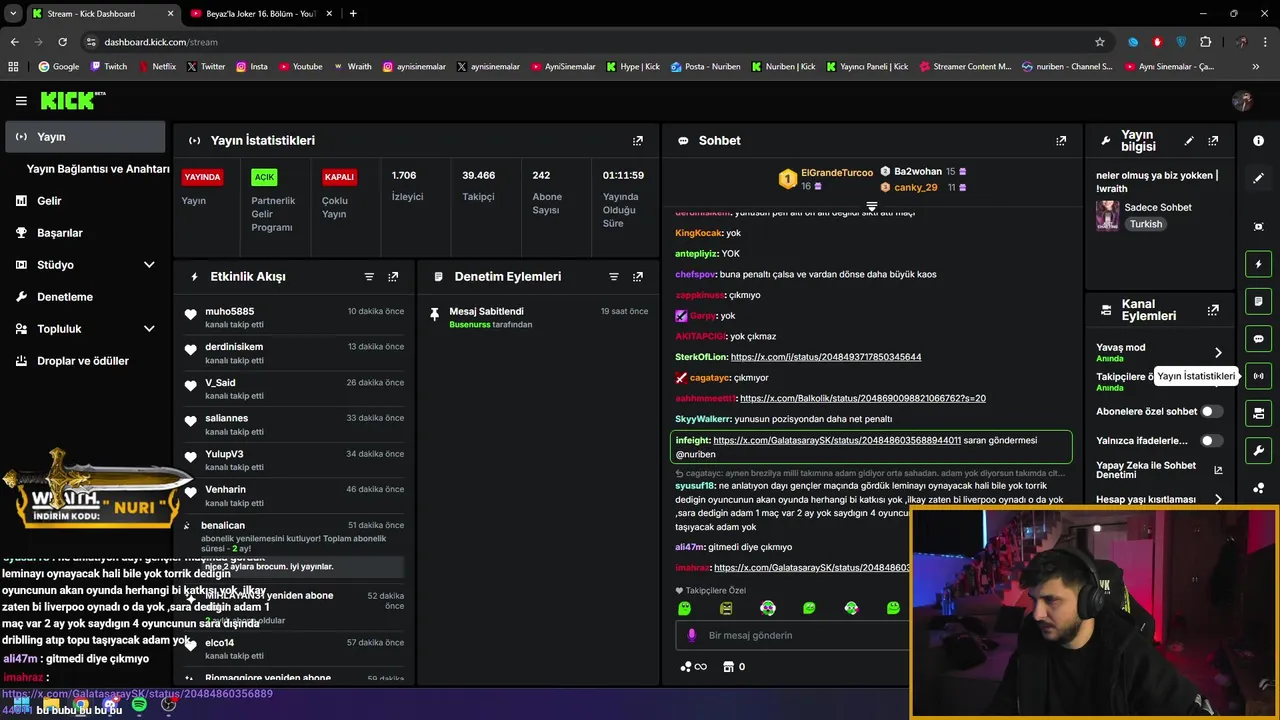The image size is (1280, 720).
Task: Click the Sadece Sohbet category thumbnail
Action: 1107,215
